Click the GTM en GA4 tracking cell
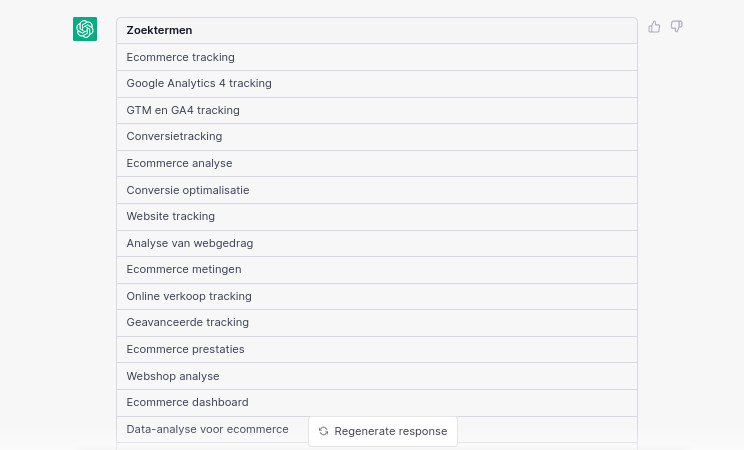744x450 pixels. click(377, 111)
